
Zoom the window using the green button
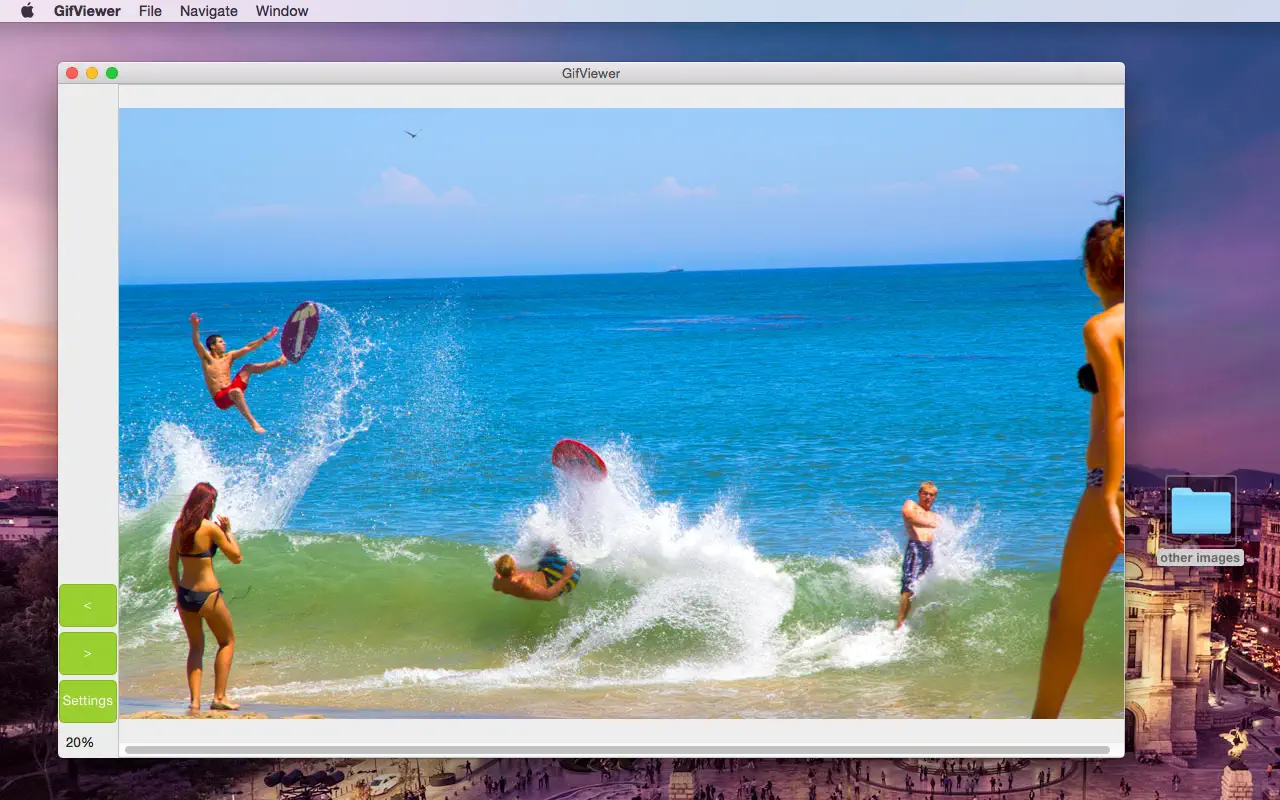click(x=112, y=72)
